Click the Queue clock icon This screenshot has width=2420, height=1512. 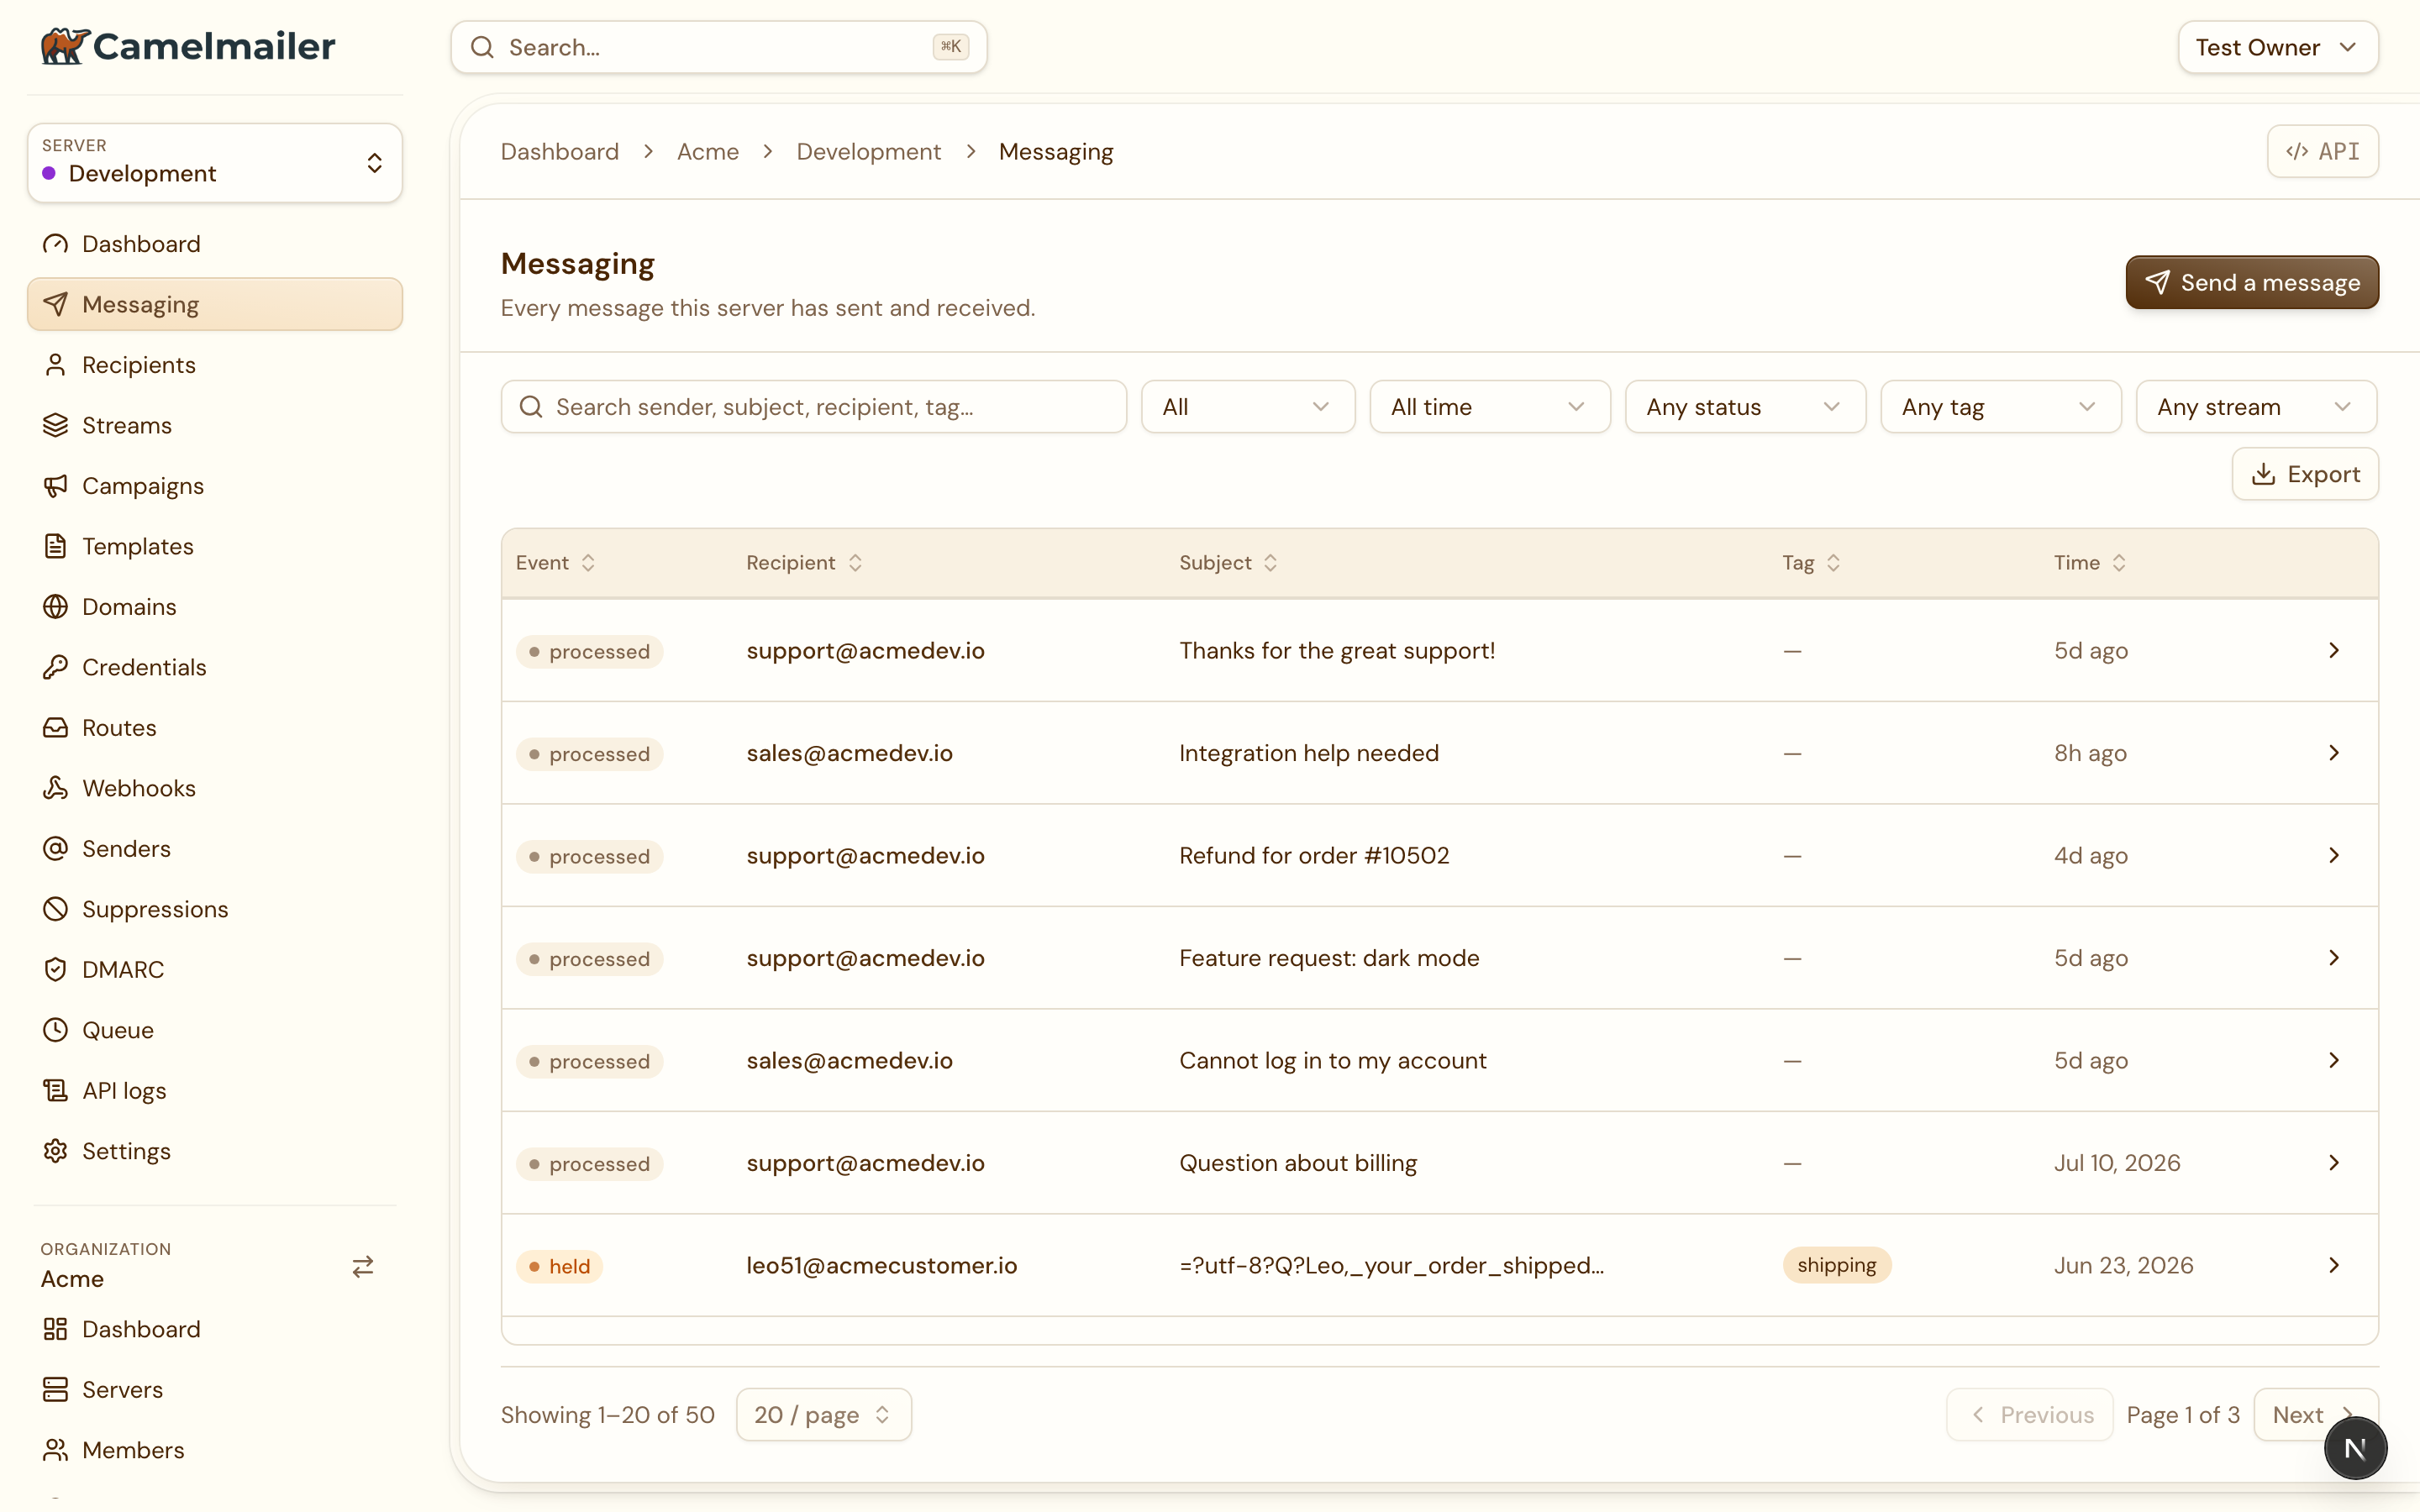point(55,1030)
